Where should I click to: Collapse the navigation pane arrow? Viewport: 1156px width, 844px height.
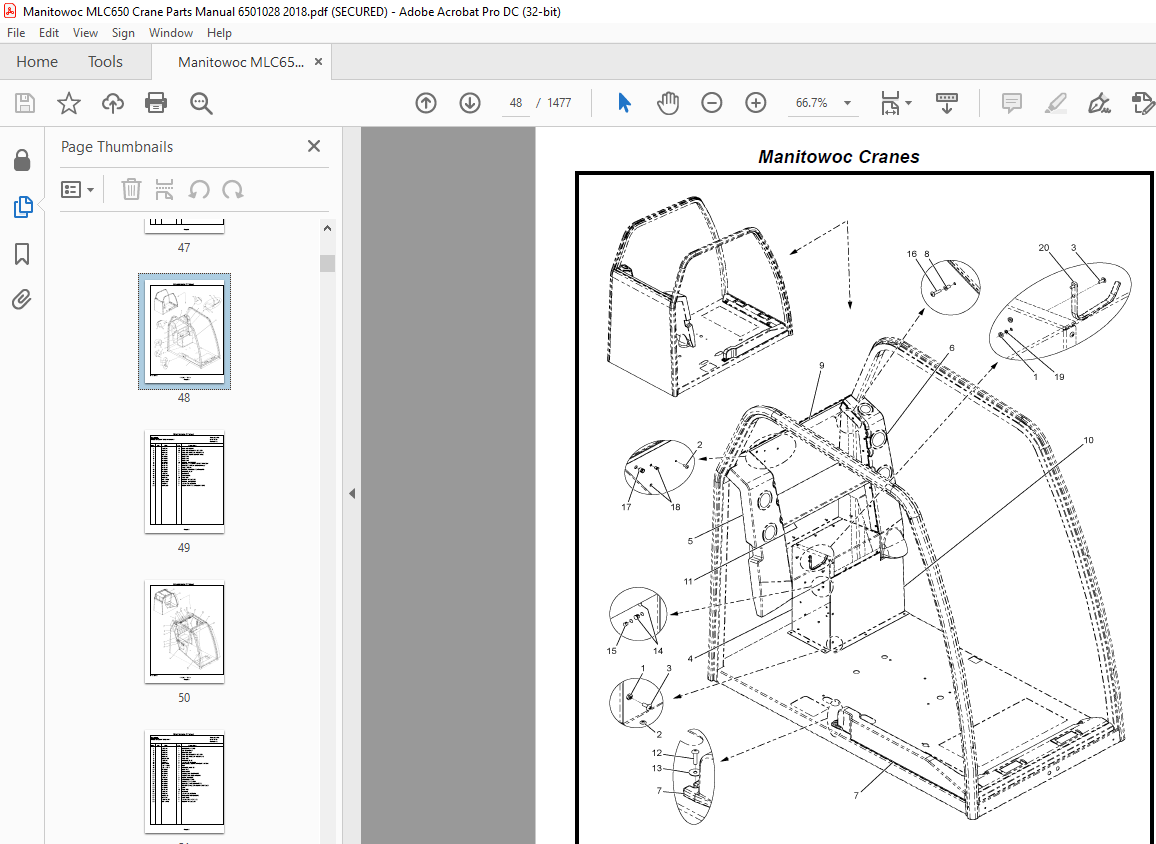tap(352, 493)
